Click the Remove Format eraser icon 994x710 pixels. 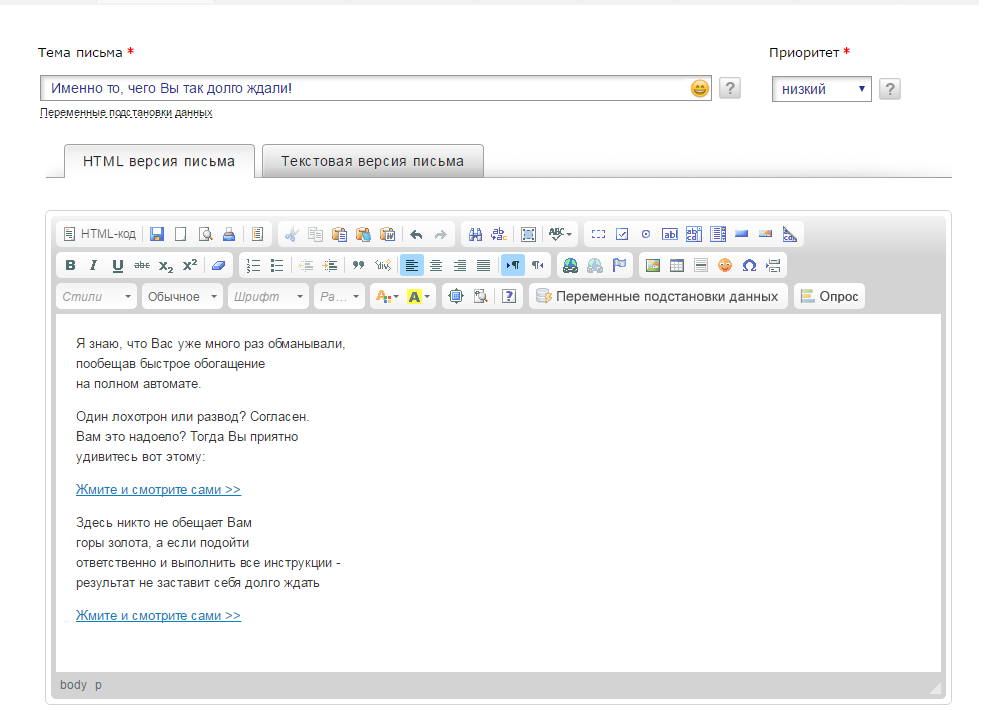[219, 266]
